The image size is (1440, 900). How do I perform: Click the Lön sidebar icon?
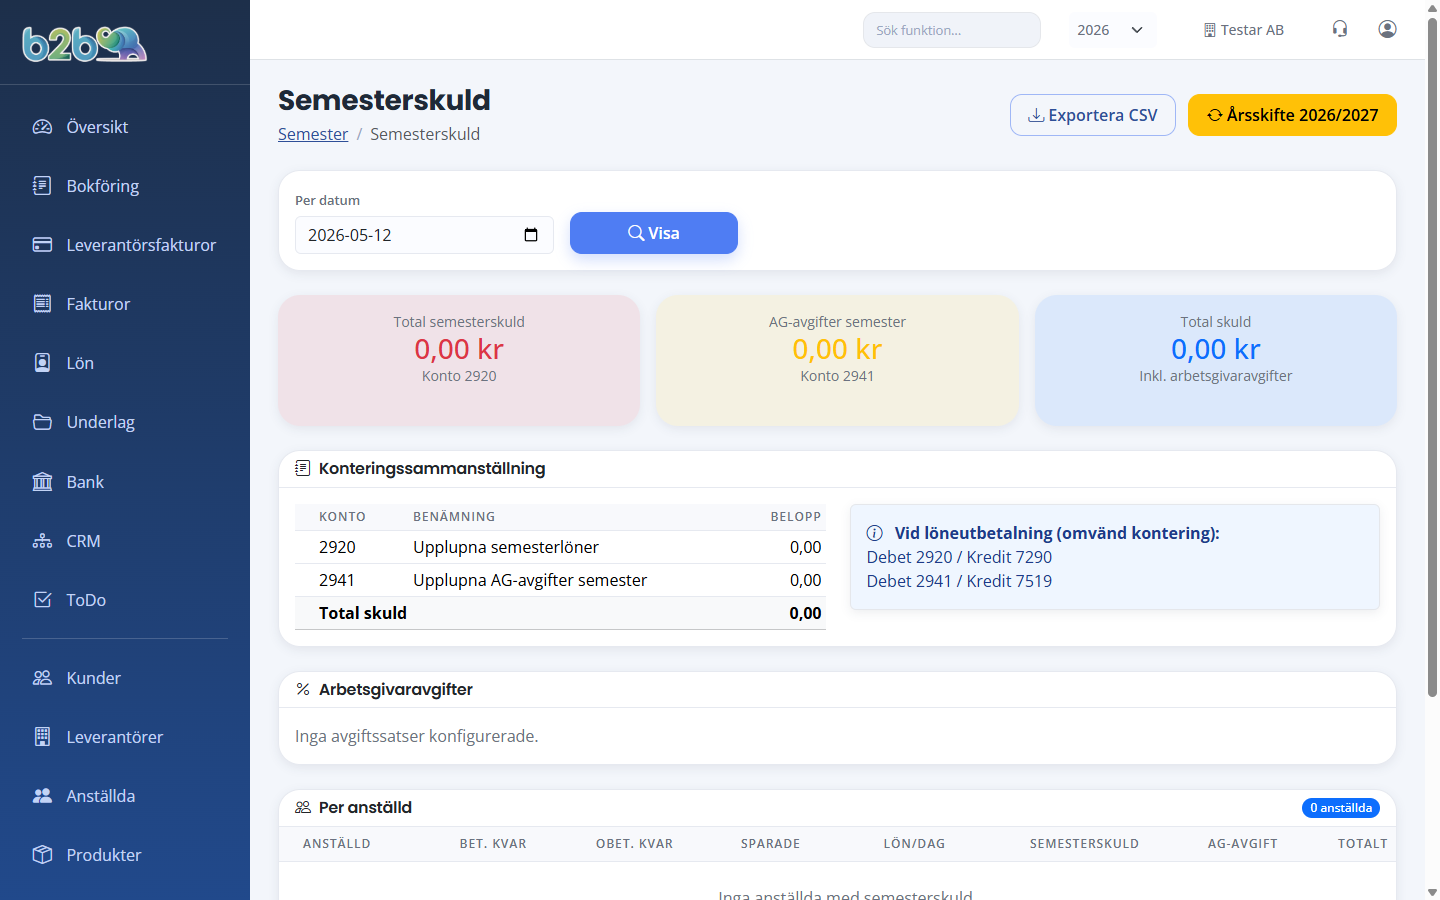42,363
